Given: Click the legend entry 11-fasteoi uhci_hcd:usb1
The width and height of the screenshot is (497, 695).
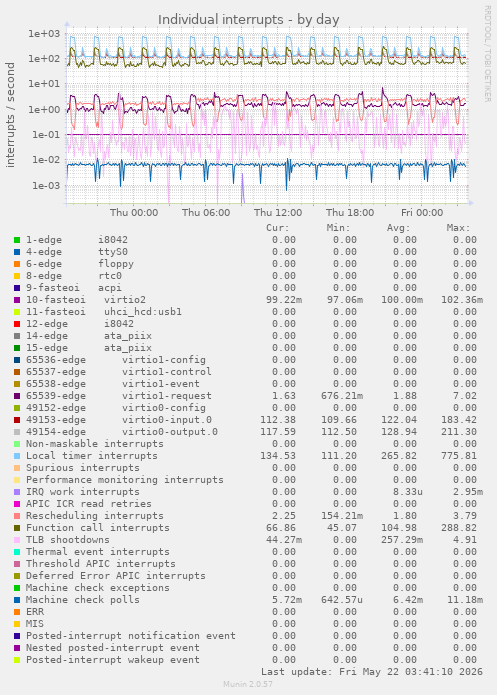Looking at the screenshot, I should coord(104,312).
